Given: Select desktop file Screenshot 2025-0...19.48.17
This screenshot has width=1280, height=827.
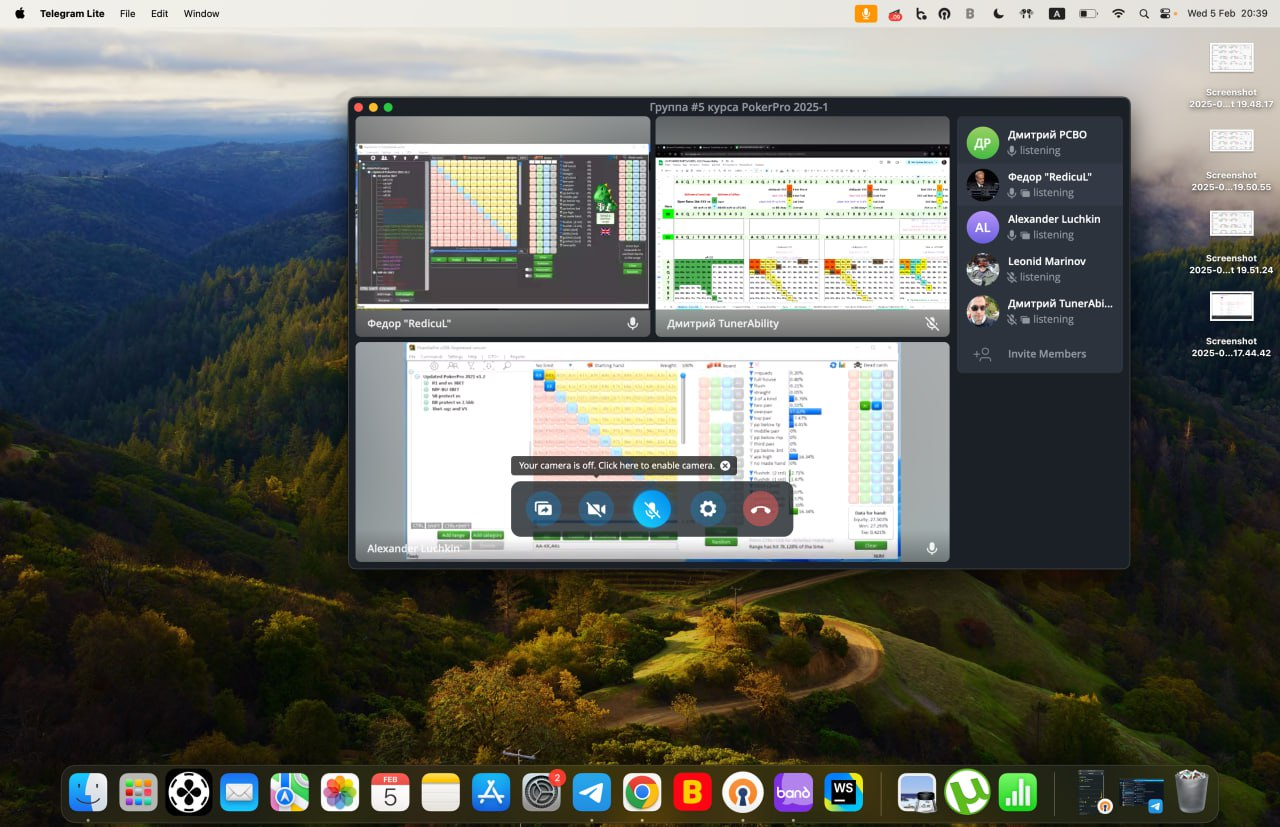Looking at the screenshot, I should click(1231, 76).
